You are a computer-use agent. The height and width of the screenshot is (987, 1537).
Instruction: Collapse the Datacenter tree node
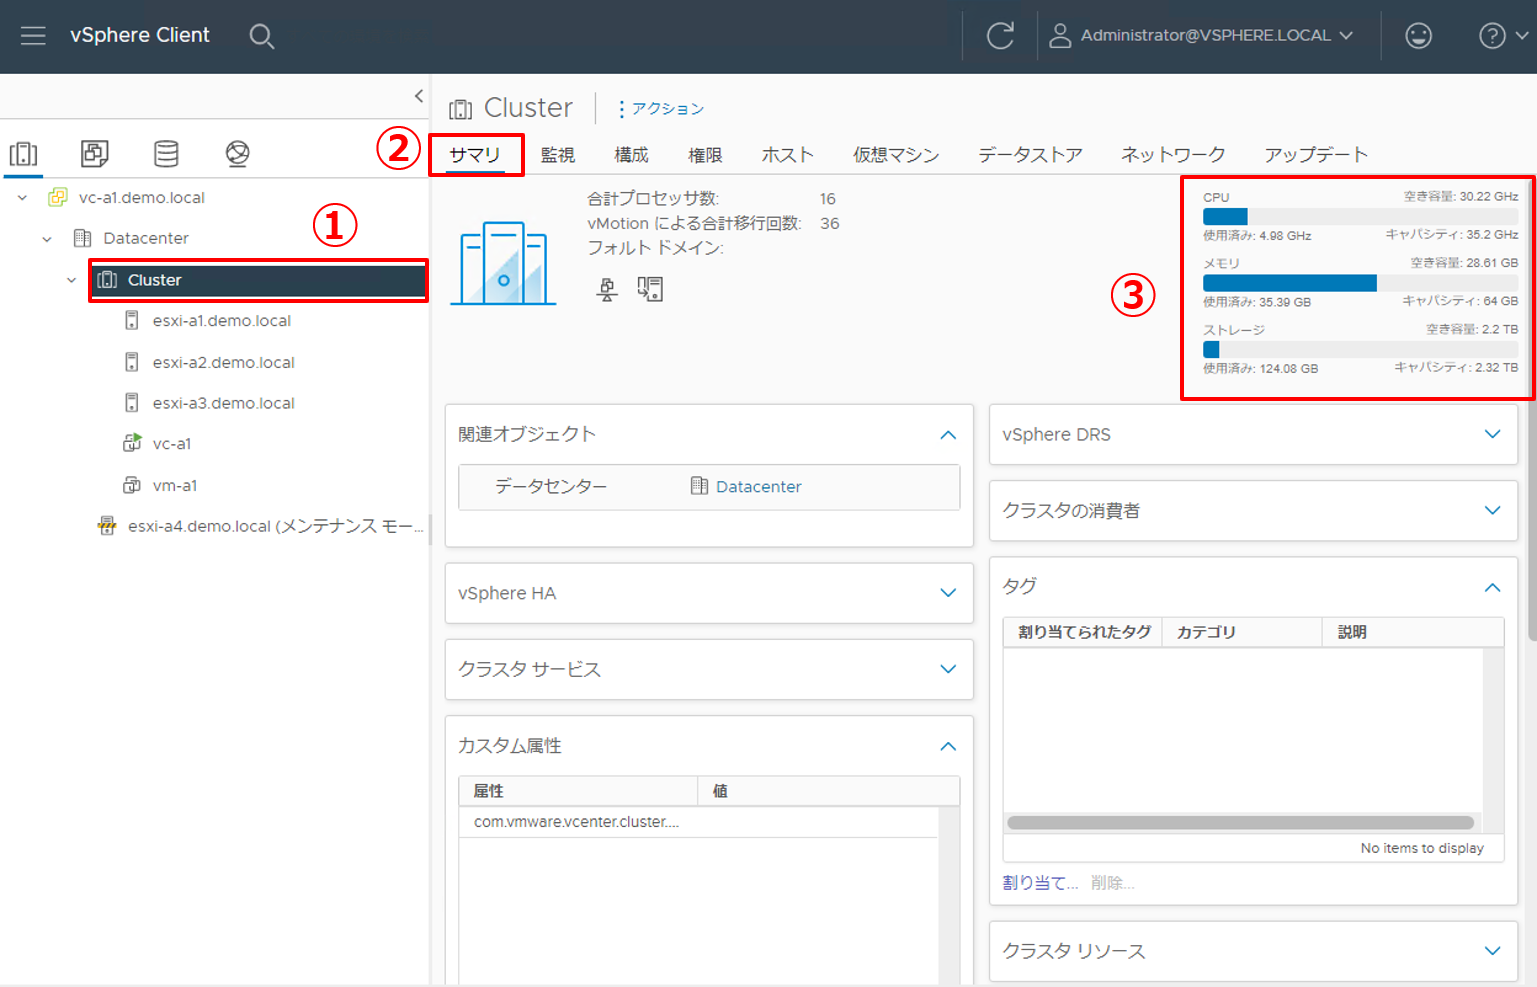(x=47, y=239)
